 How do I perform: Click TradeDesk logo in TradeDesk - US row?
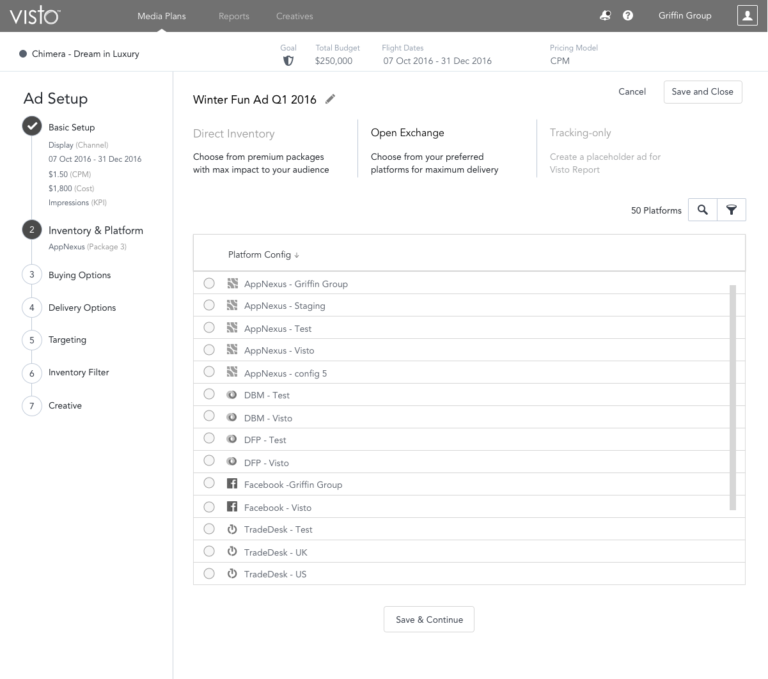232,574
